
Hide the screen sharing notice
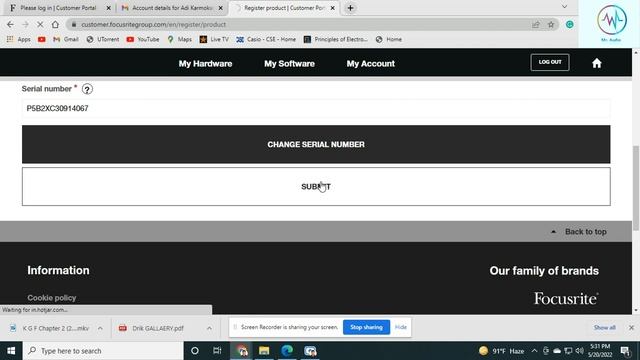tap(400, 327)
